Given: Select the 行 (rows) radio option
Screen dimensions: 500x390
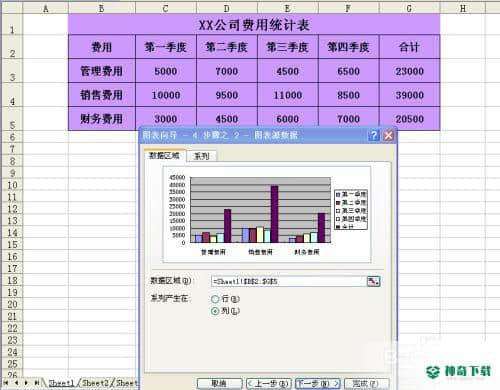Looking at the screenshot, I should tap(215, 299).
